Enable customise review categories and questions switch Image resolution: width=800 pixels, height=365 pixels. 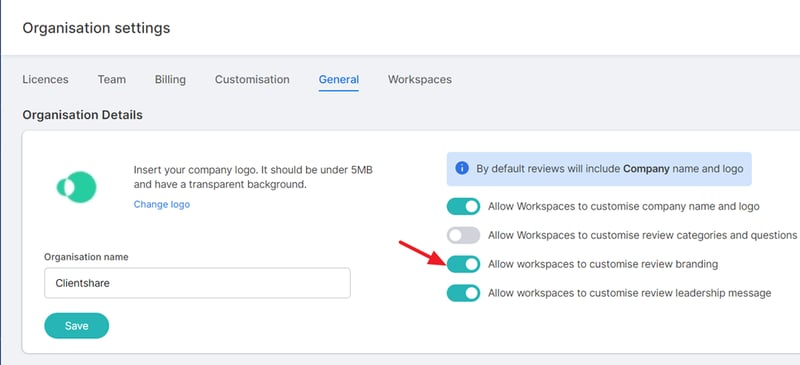click(x=463, y=235)
